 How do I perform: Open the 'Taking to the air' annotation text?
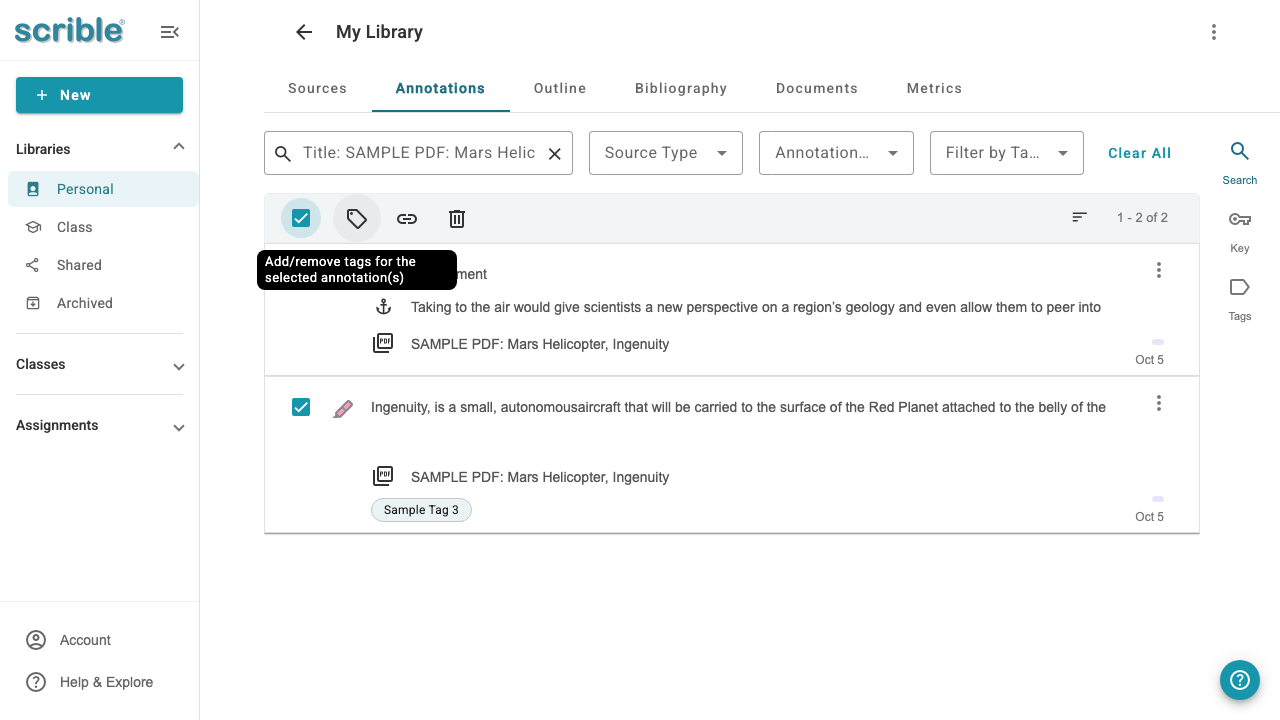click(x=756, y=307)
